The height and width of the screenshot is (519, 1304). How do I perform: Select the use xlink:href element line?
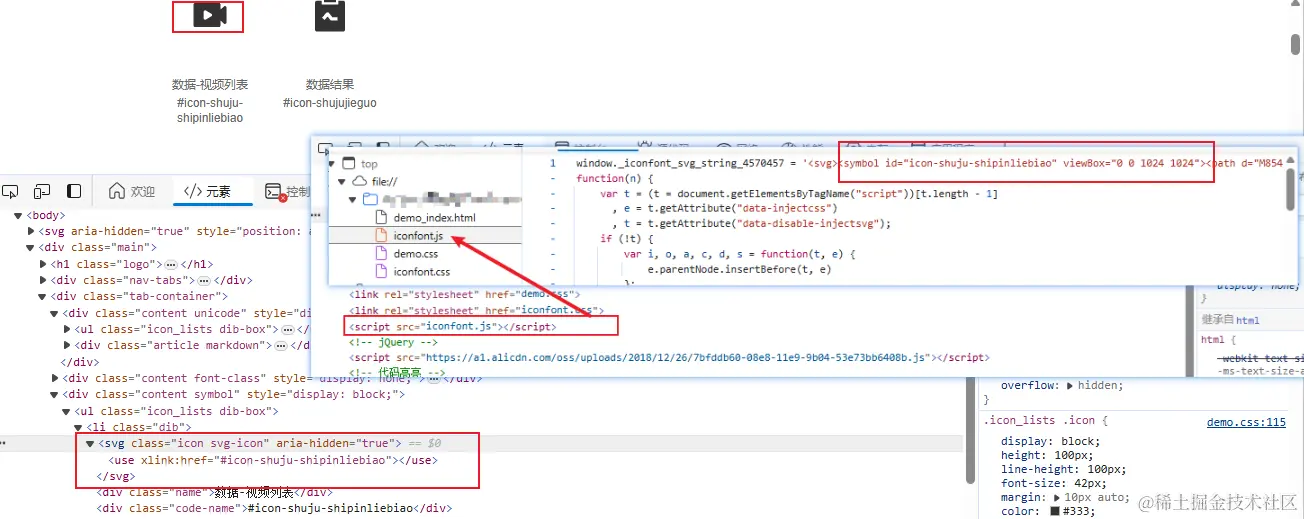point(273,460)
